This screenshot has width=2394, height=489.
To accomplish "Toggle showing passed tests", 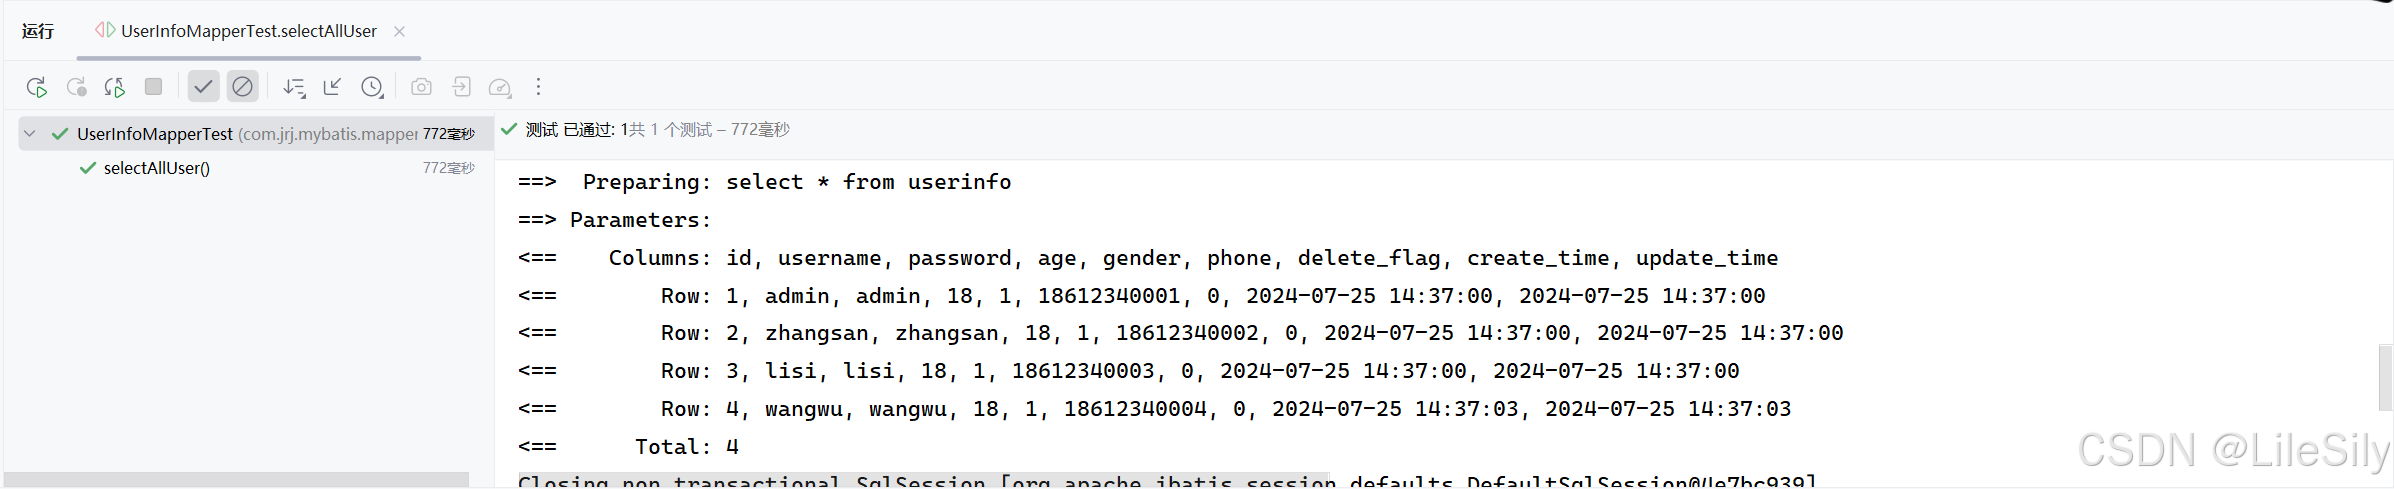I will pos(203,87).
